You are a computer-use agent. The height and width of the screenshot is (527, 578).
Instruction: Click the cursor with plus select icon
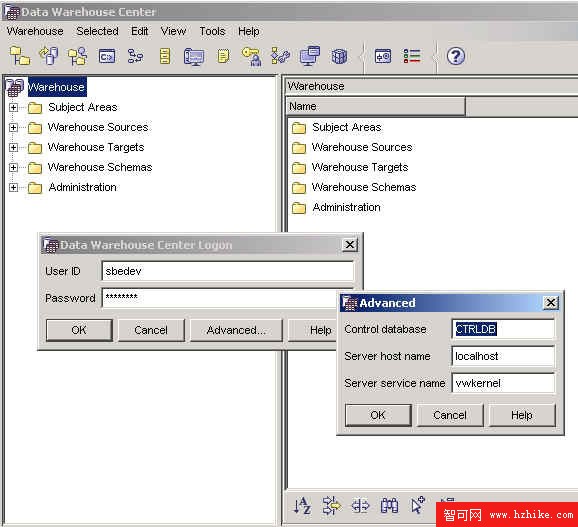(418, 505)
